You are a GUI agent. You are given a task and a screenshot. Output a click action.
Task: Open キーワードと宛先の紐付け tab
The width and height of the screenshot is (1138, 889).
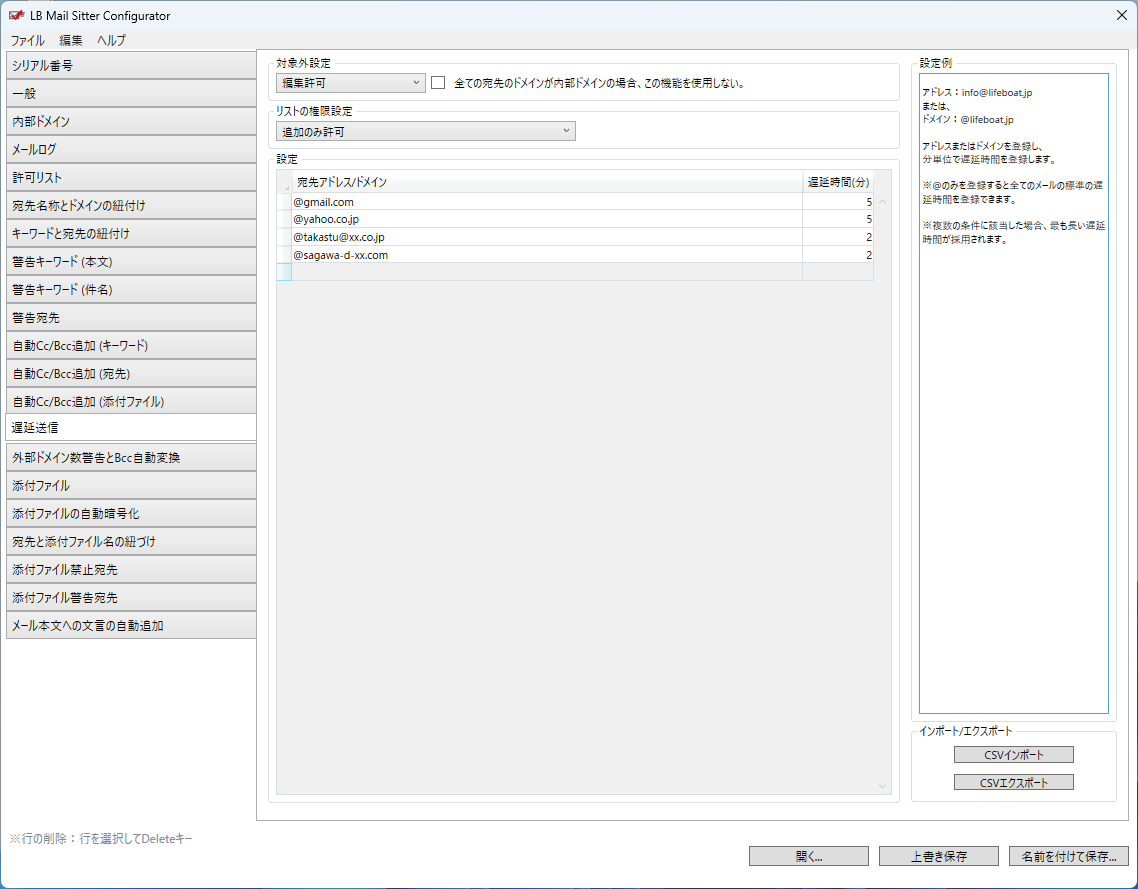(131, 234)
